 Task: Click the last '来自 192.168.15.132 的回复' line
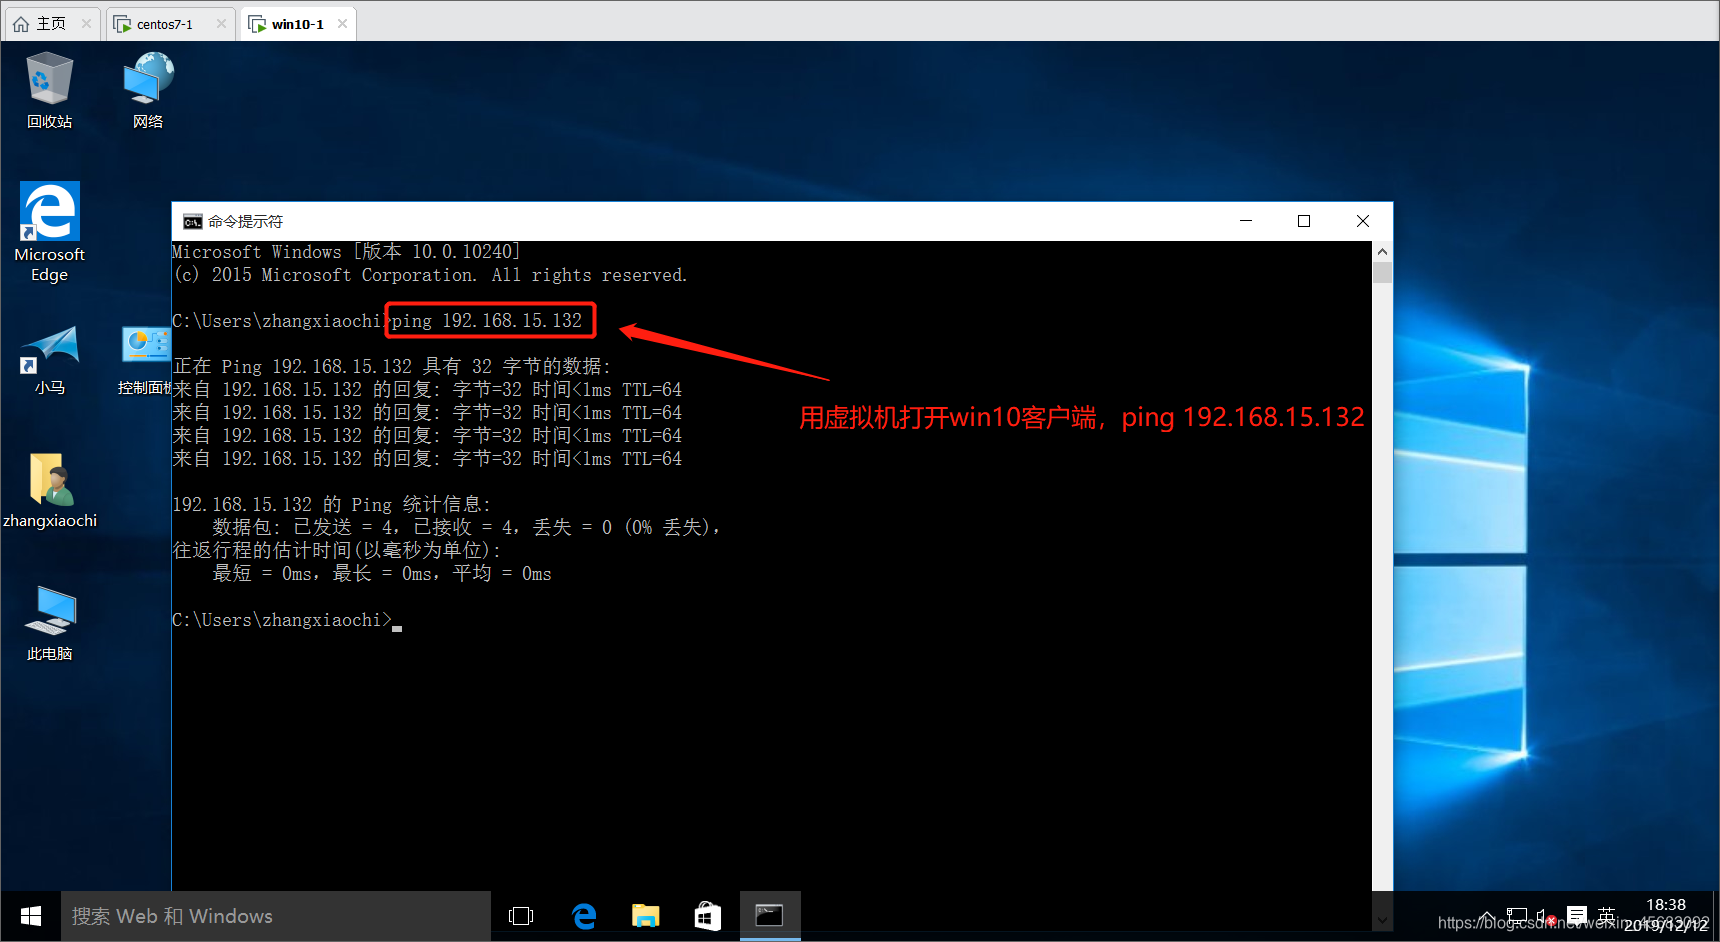click(x=427, y=459)
